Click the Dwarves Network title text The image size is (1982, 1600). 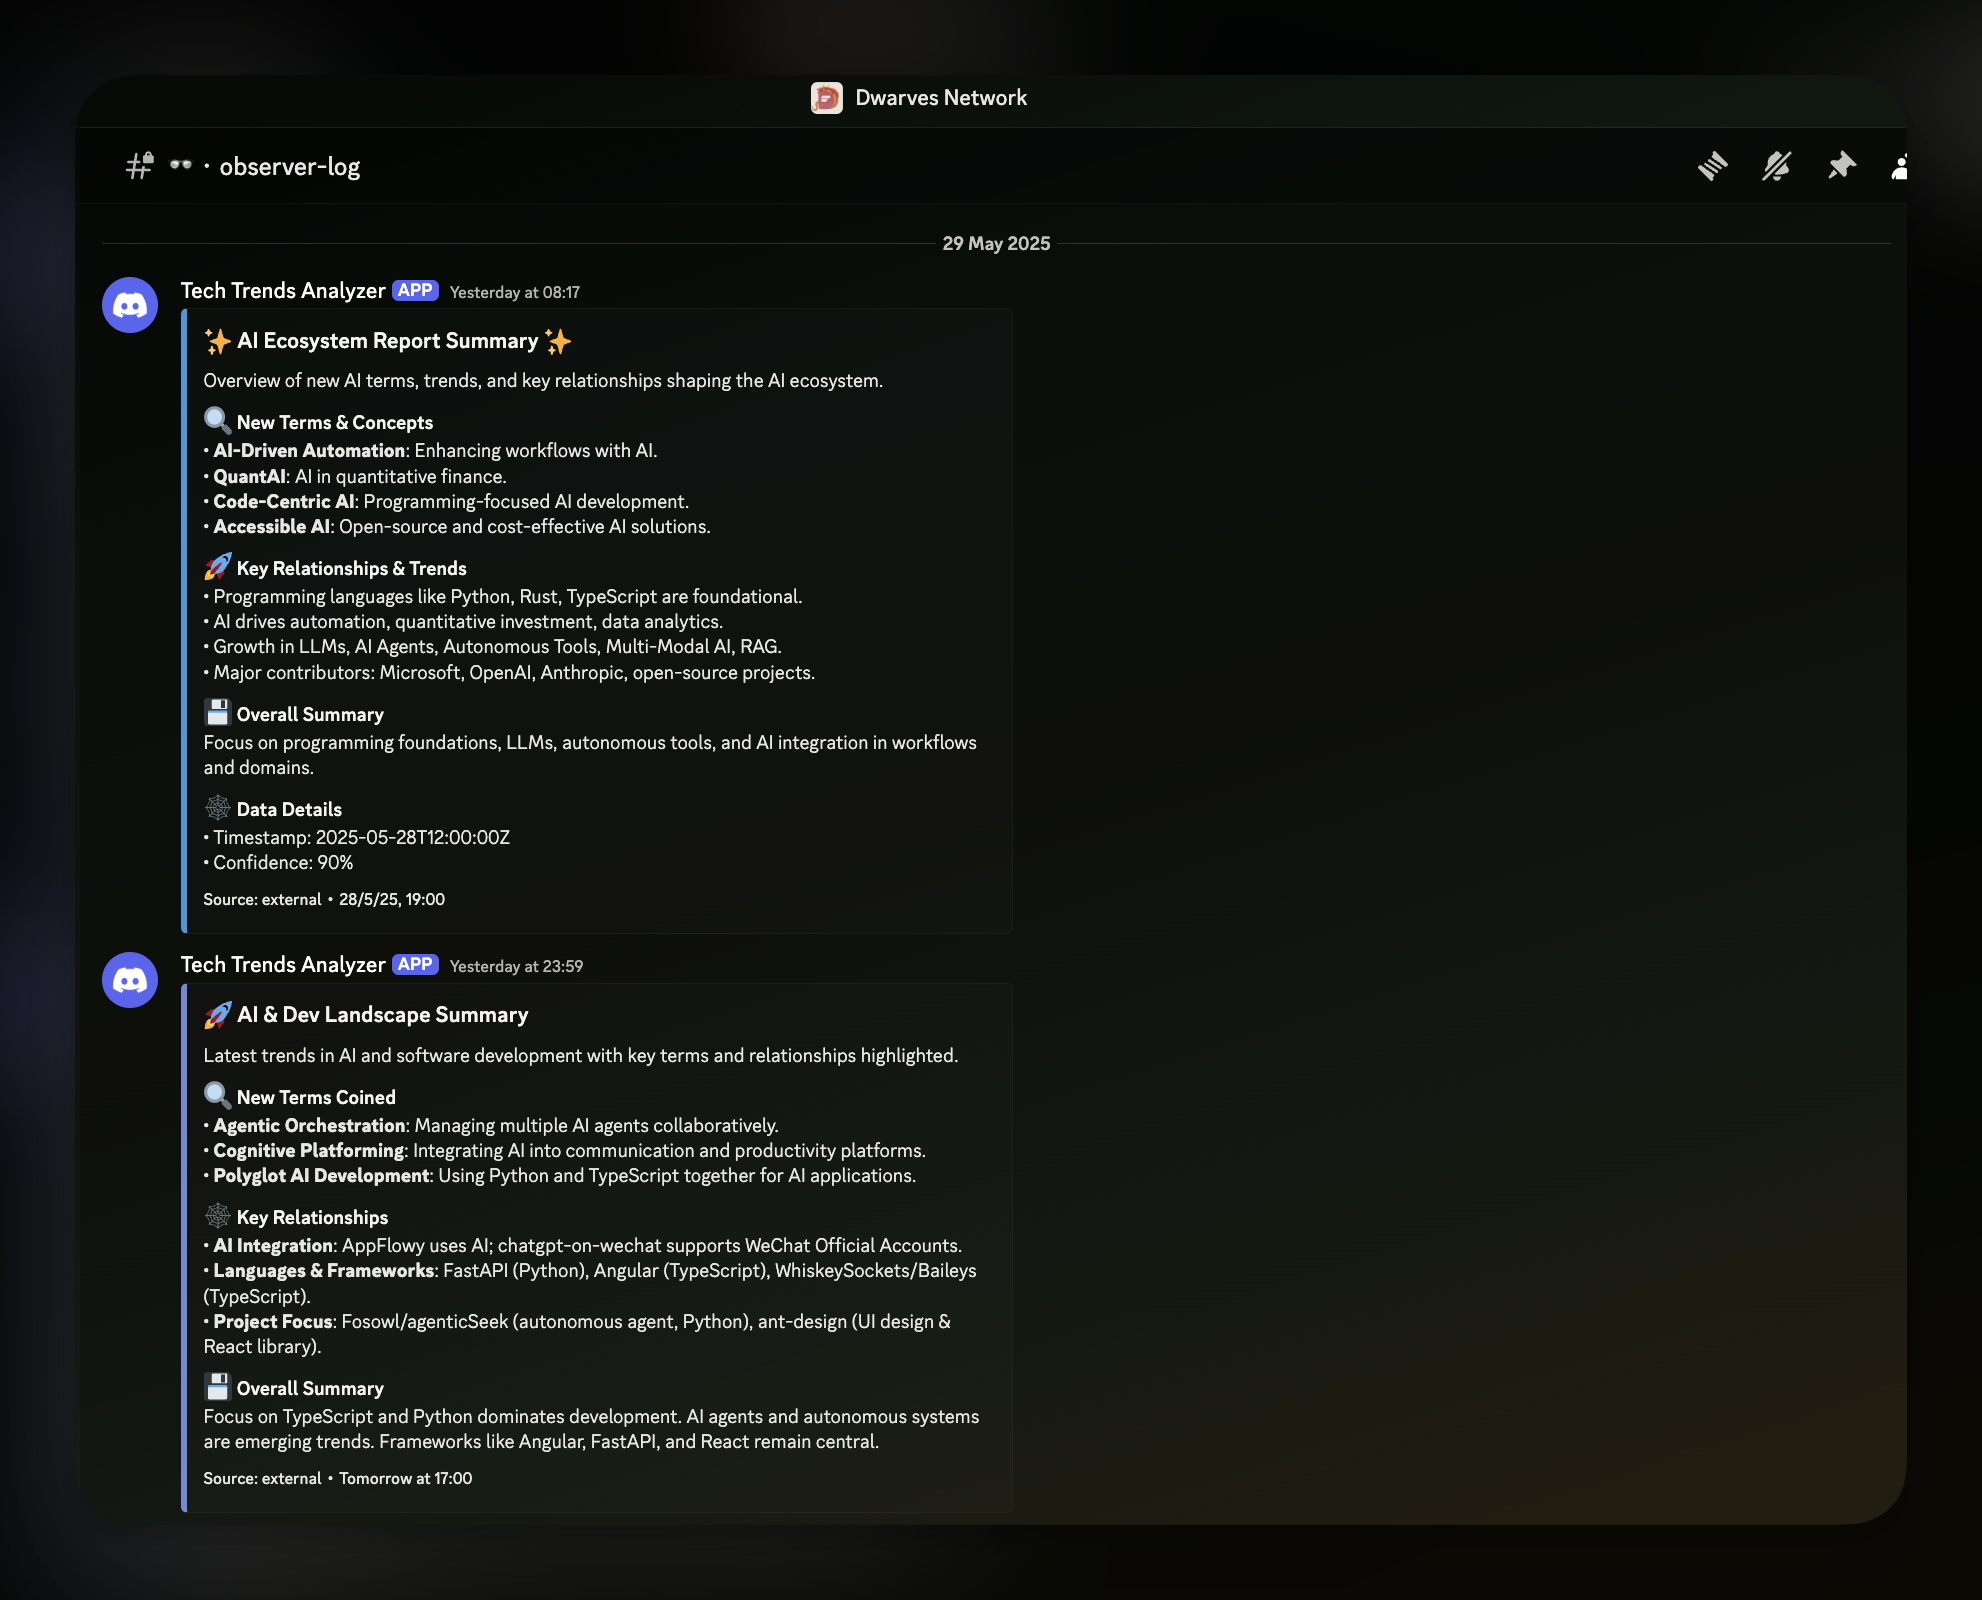[x=941, y=98]
